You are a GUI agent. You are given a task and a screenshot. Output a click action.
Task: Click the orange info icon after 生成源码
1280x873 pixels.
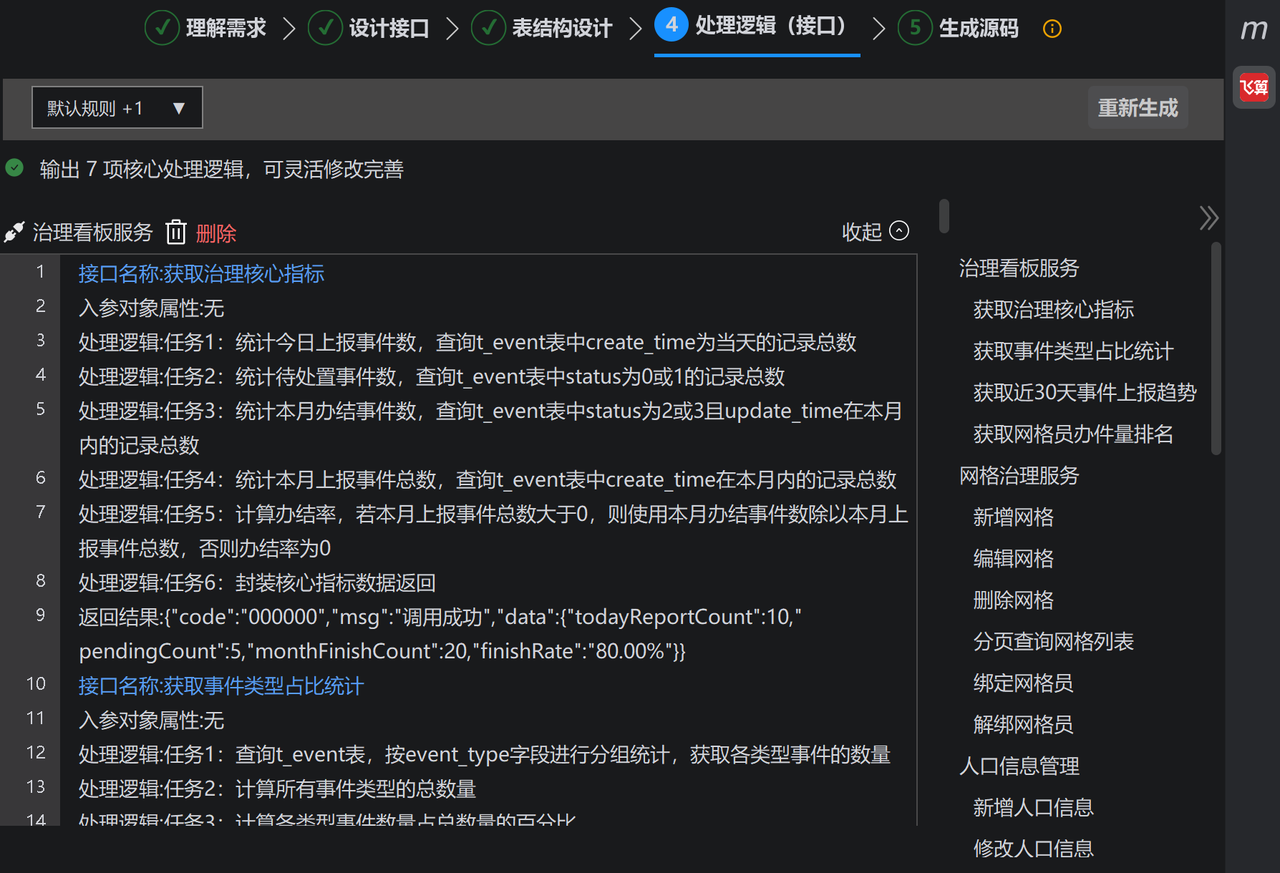point(1052,29)
